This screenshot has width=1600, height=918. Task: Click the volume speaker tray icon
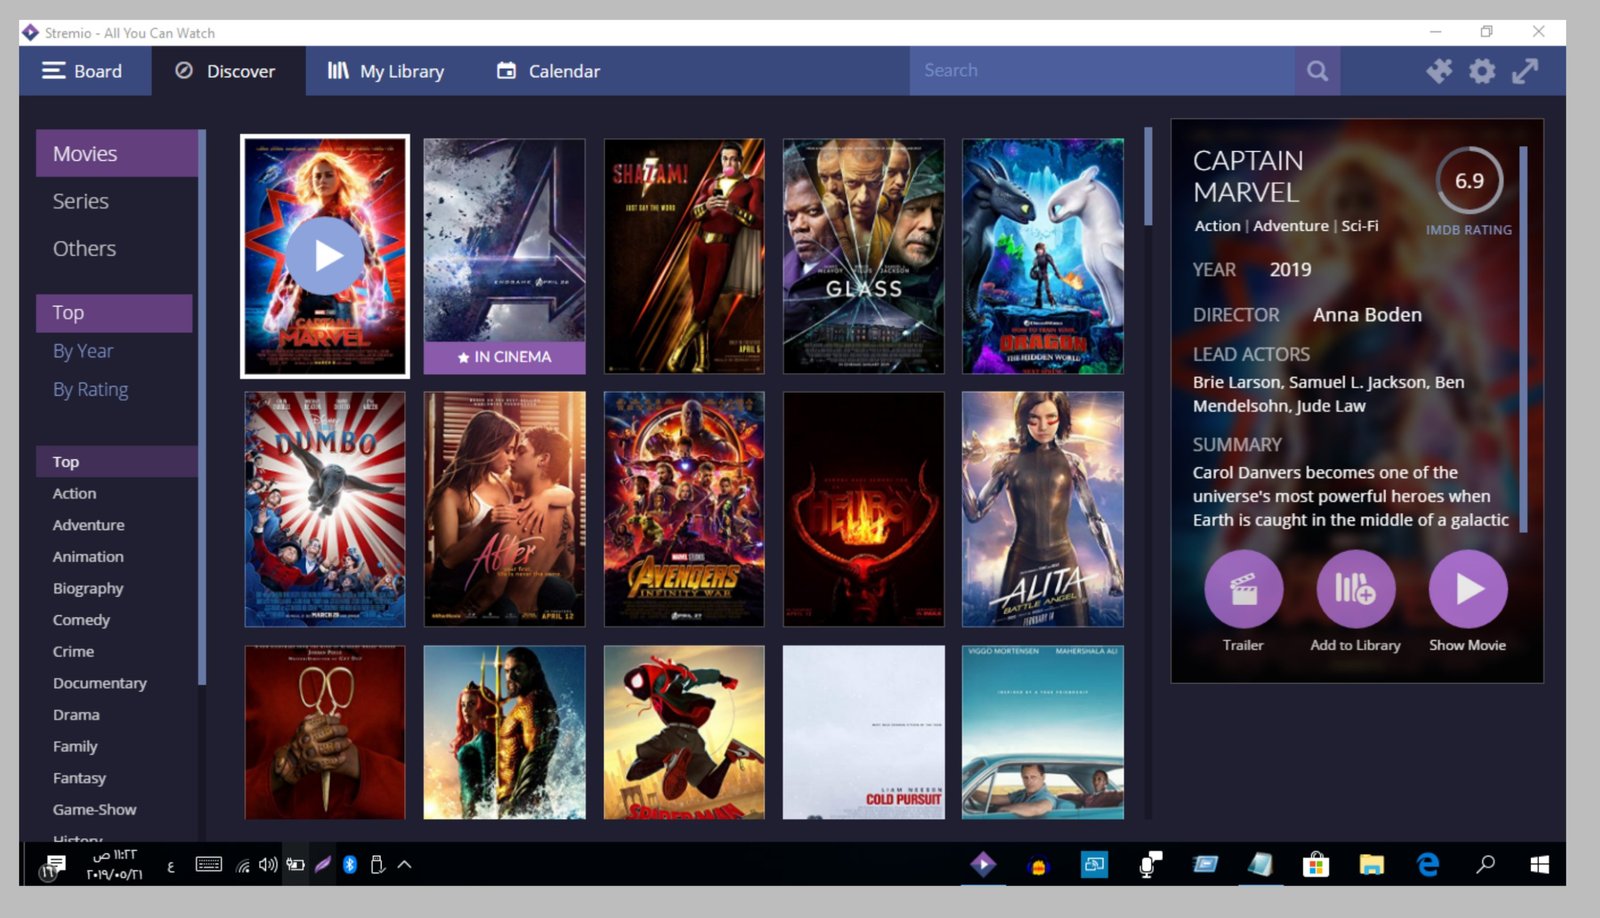[268, 865]
